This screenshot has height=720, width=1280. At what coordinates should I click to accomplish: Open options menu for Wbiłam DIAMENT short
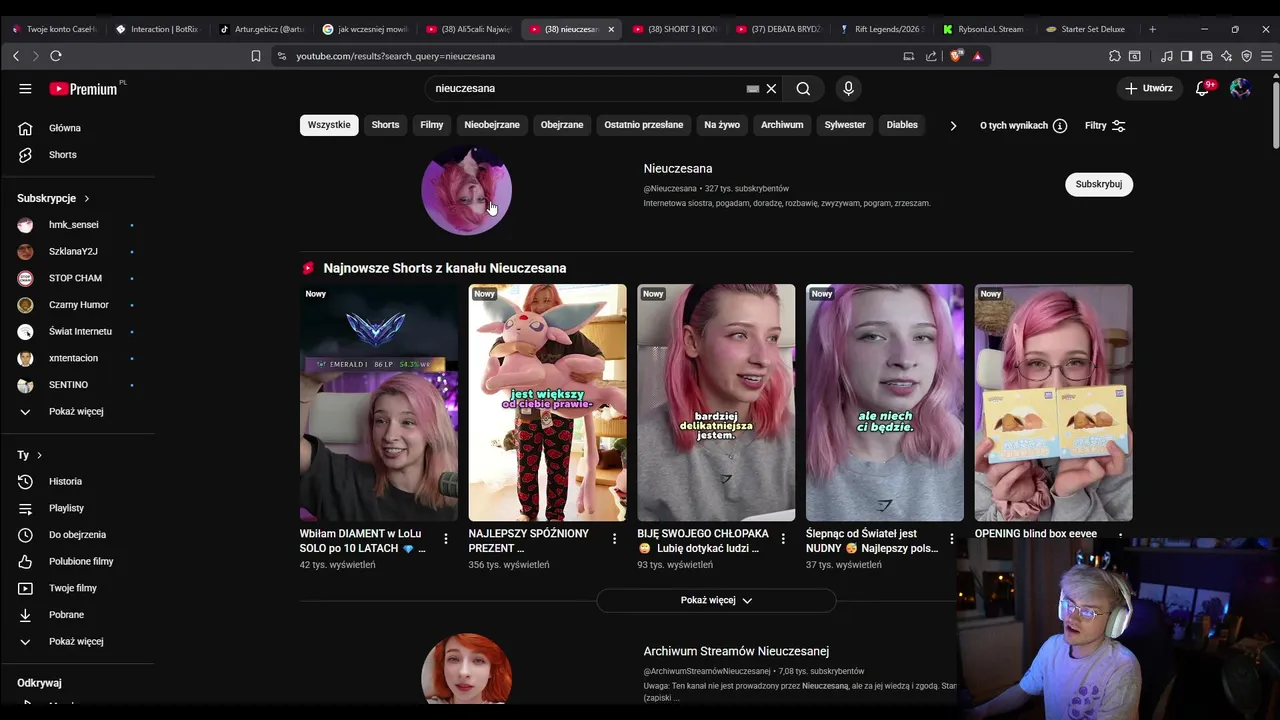(446, 539)
